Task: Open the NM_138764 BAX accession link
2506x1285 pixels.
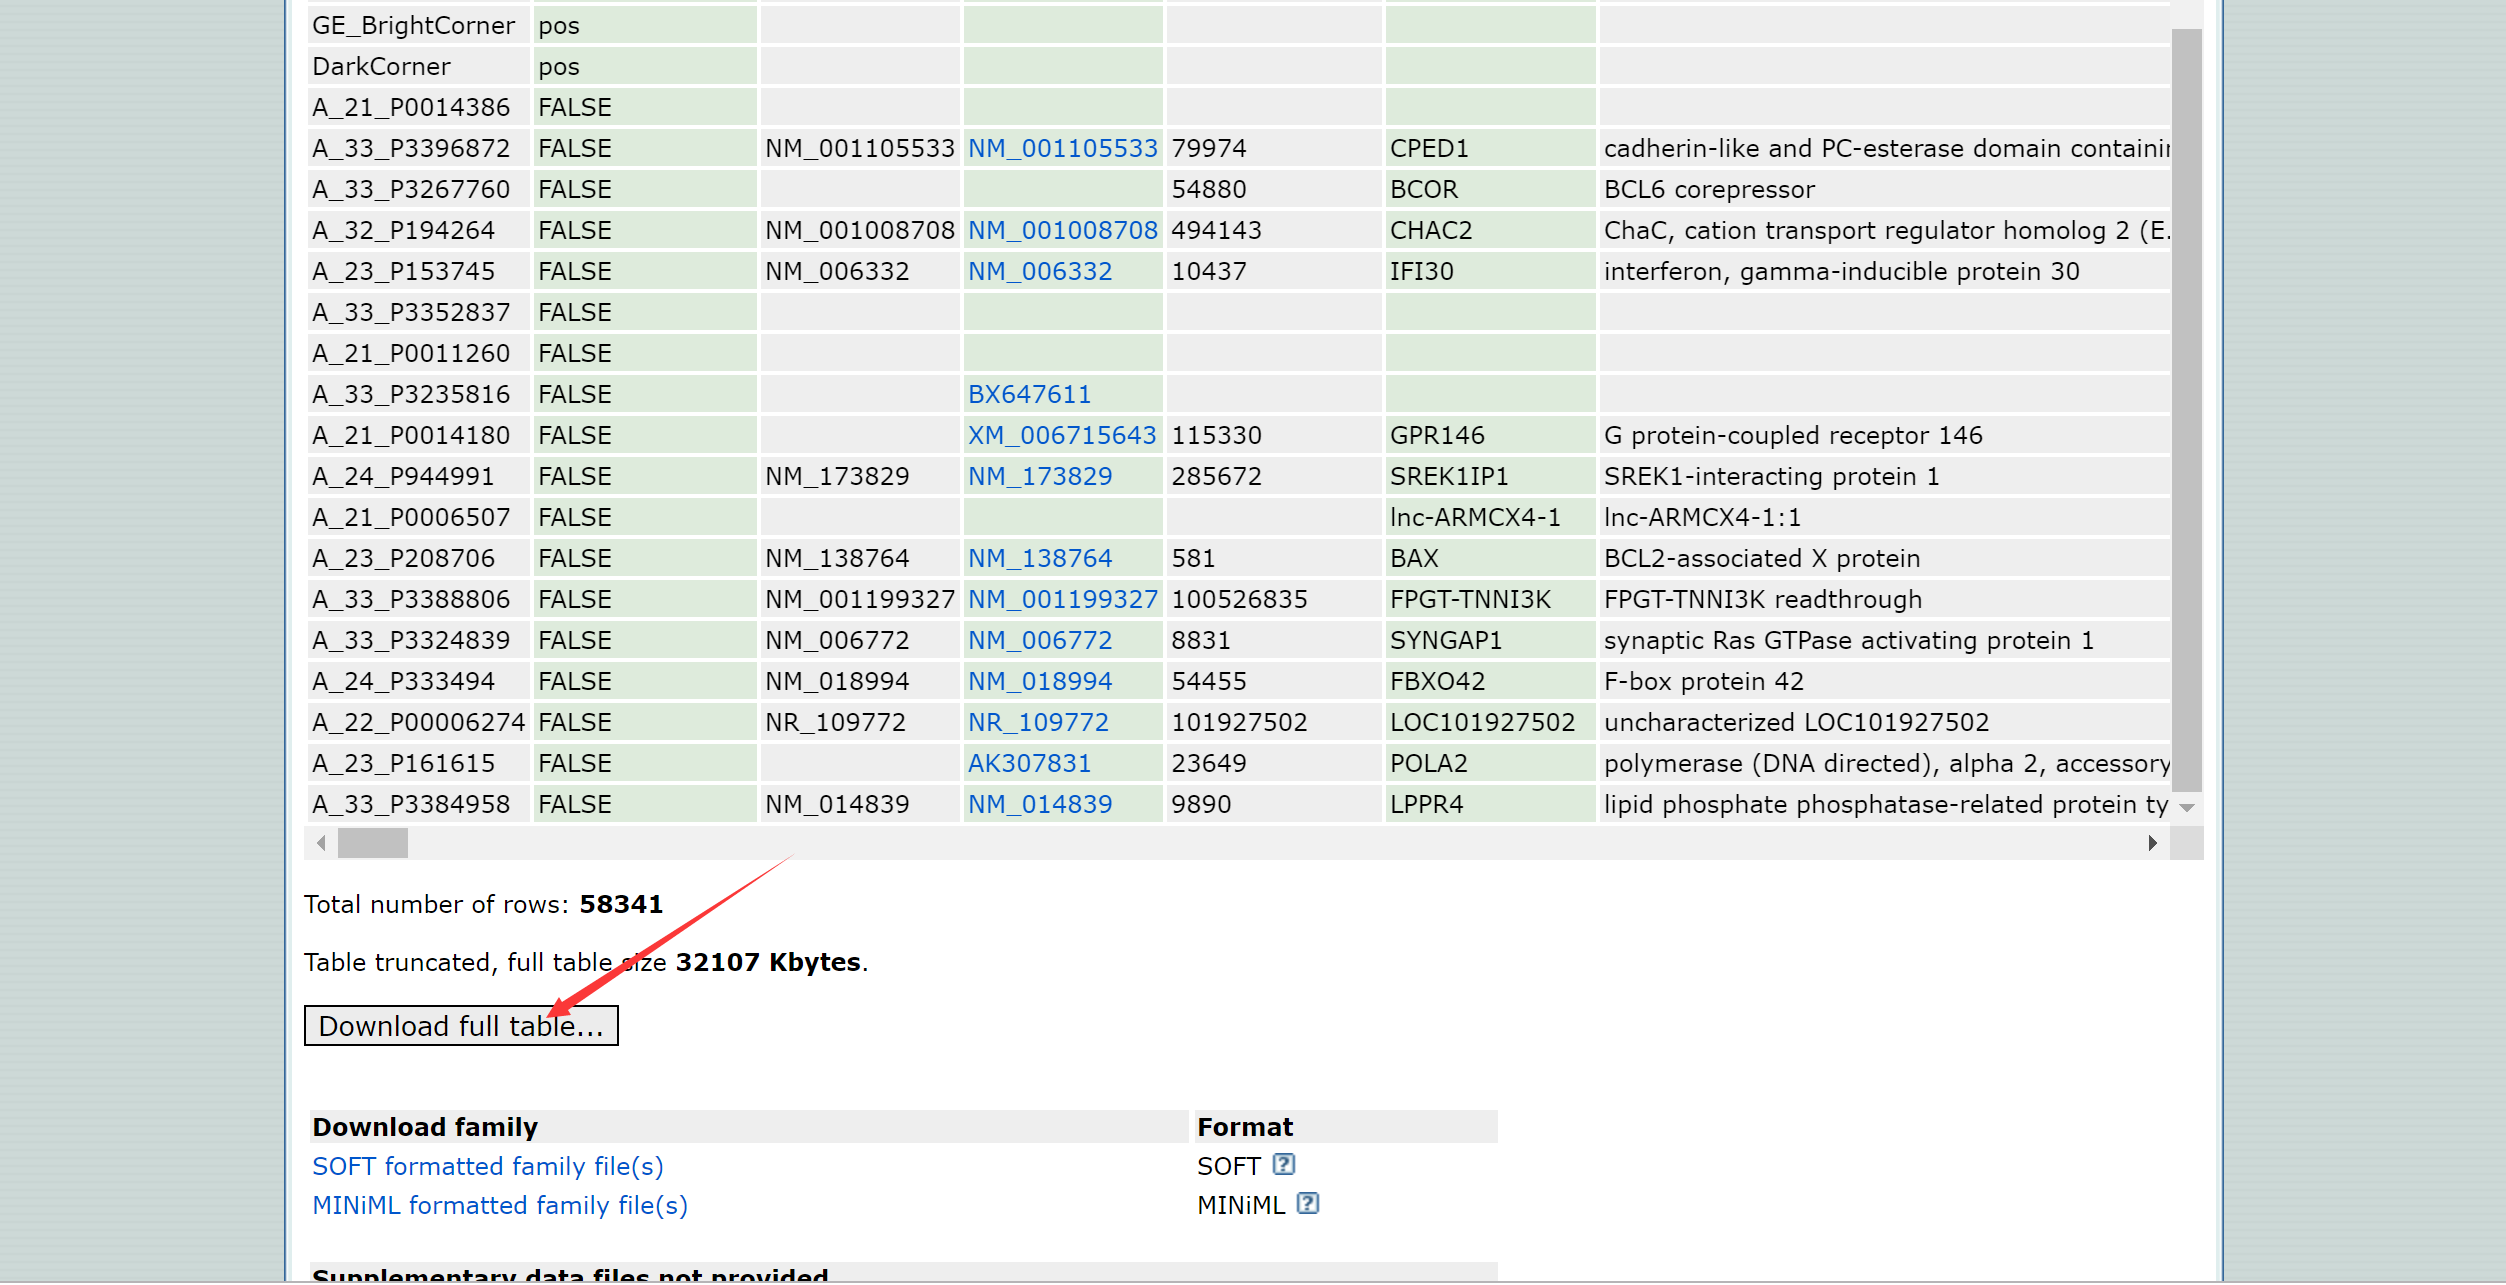Action: (x=1039, y=559)
